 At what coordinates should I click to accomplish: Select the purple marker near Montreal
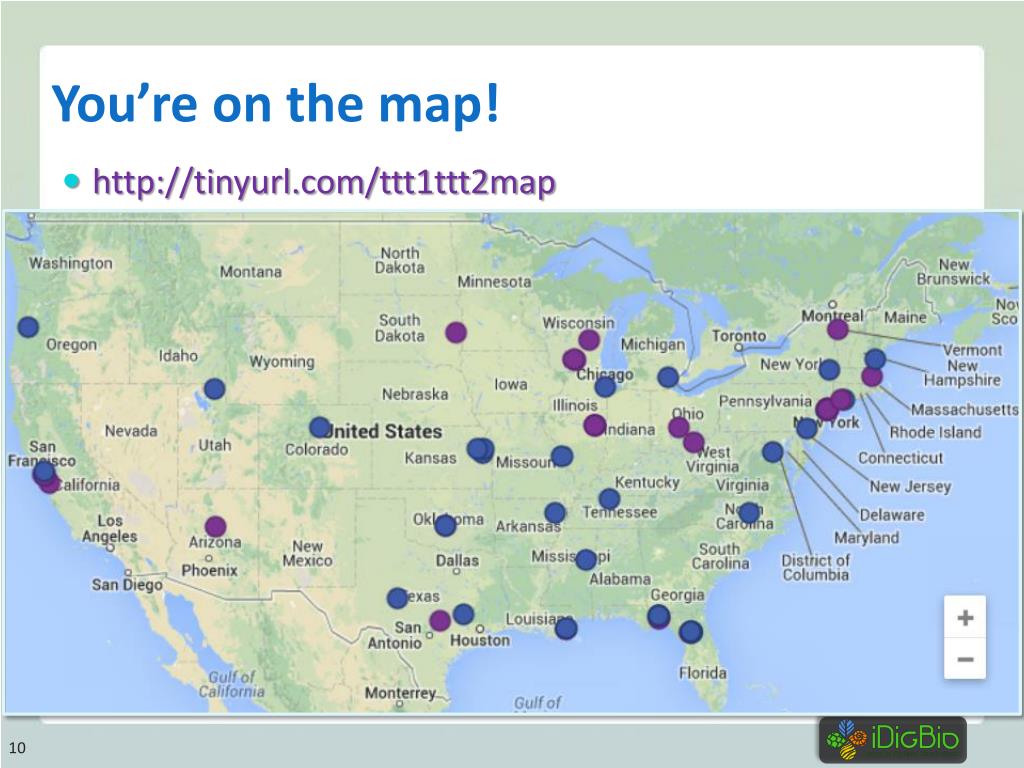click(x=837, y=329)
